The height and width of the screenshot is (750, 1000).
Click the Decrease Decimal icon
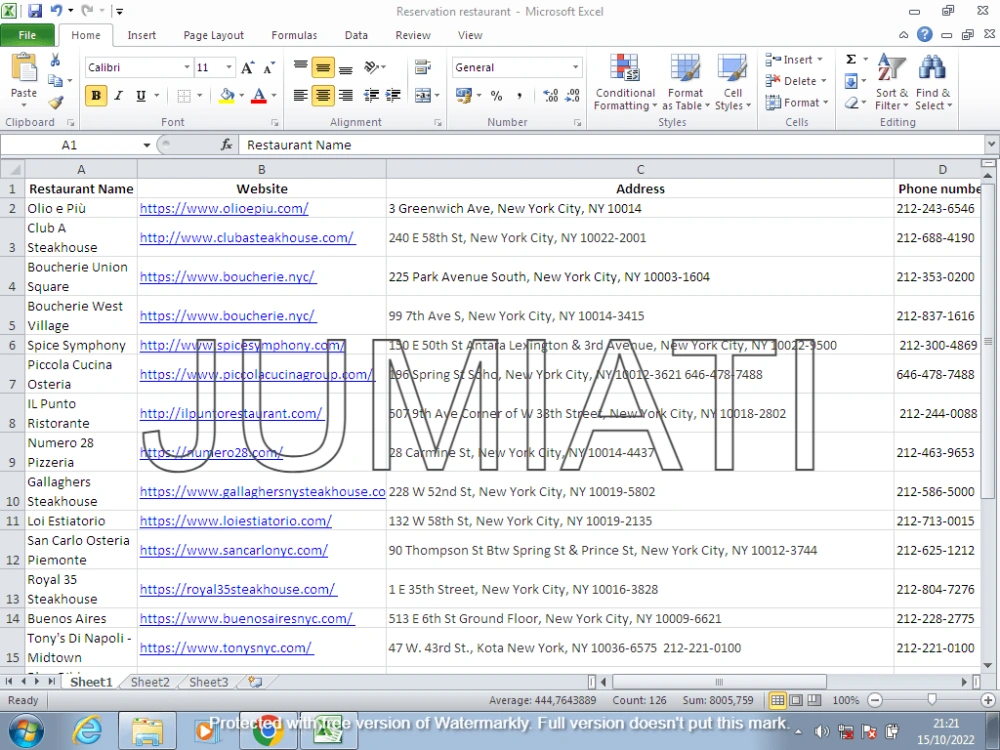pos(573,96)
